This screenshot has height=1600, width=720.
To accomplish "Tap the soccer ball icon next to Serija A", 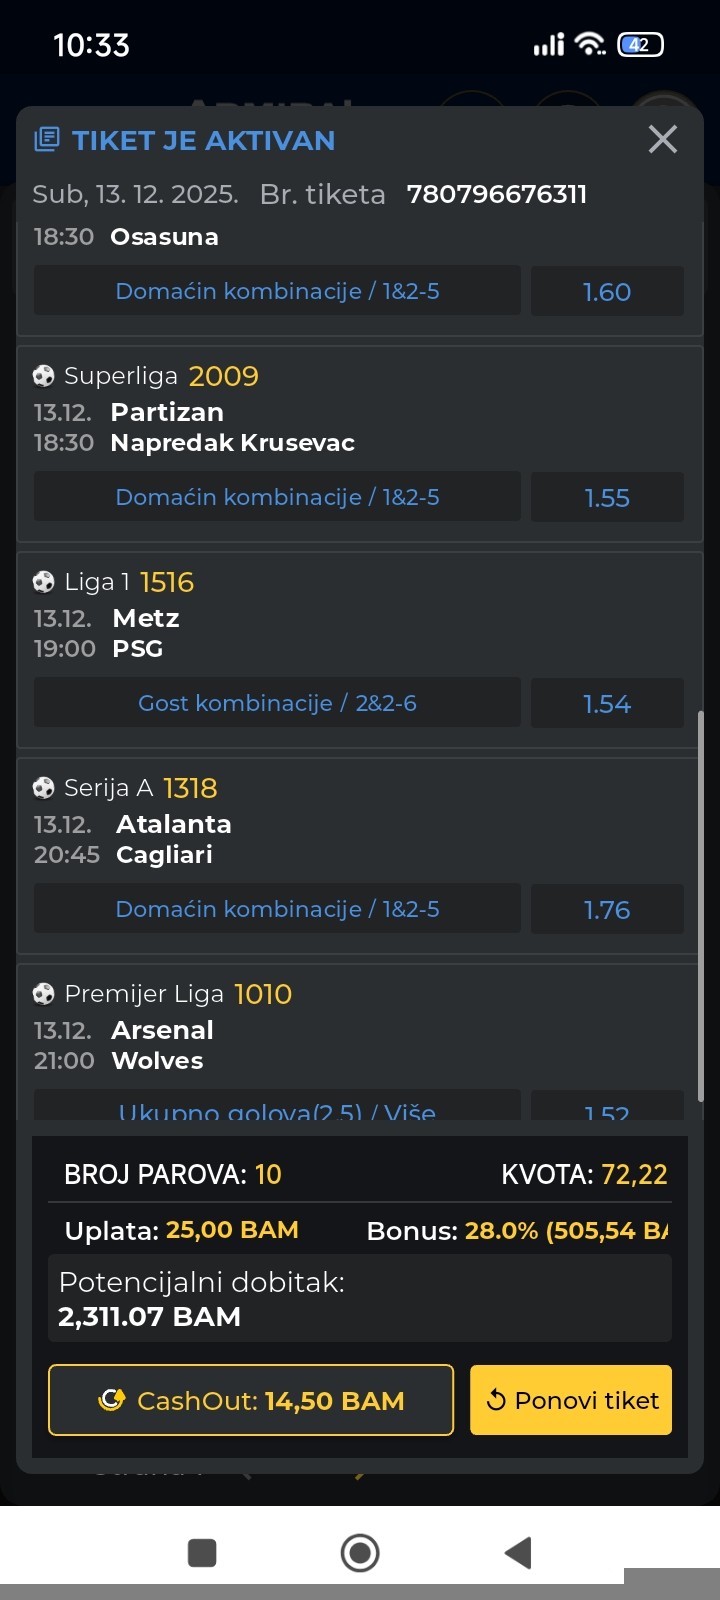I will pos(44,788).
